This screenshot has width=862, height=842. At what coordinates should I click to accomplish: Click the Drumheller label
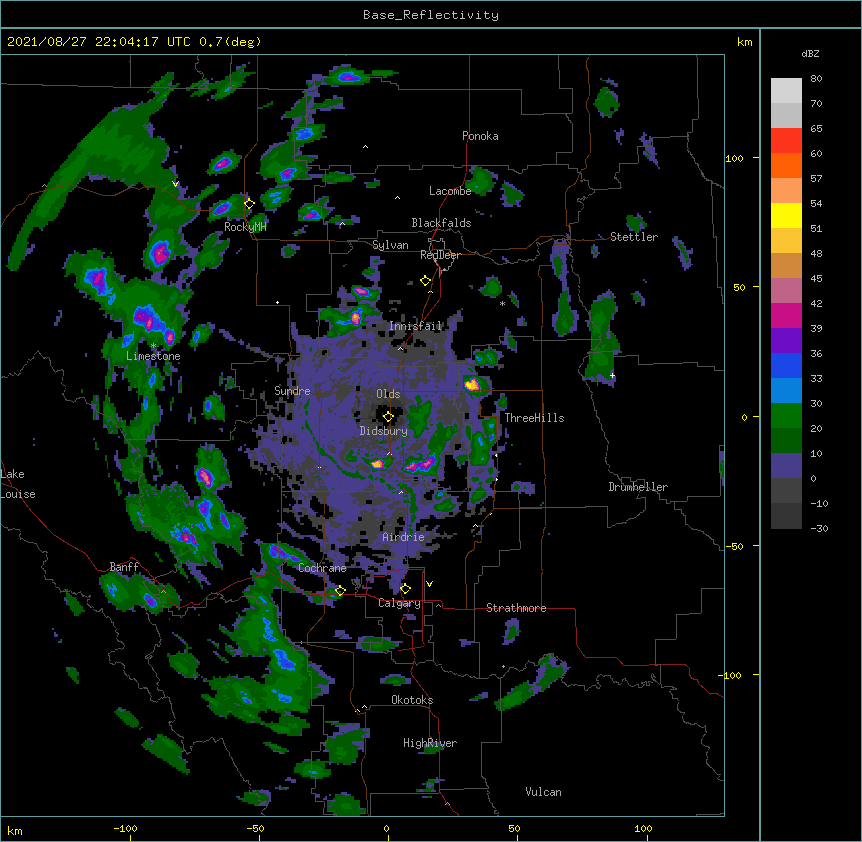638,487
